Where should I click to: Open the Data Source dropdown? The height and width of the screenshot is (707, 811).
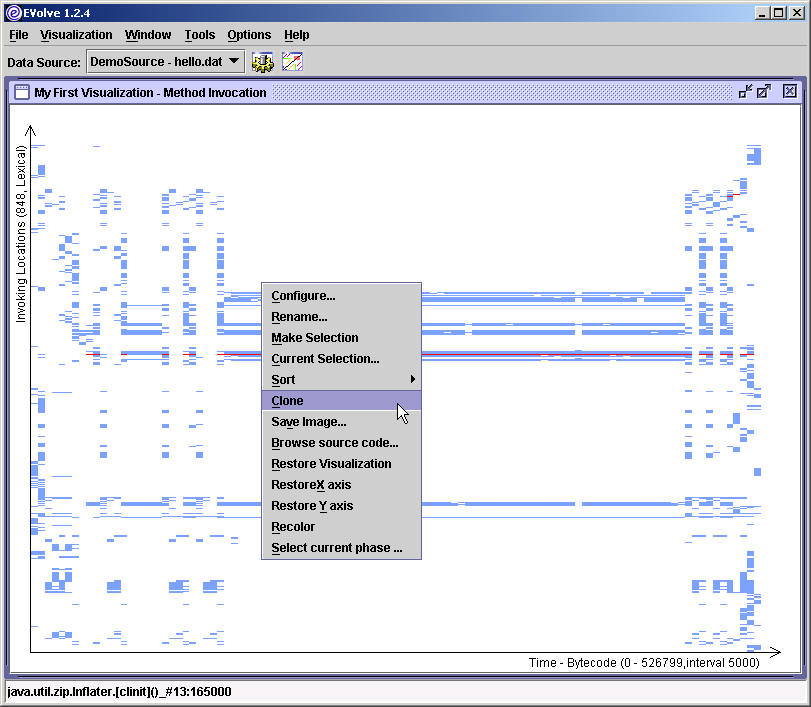166,62
